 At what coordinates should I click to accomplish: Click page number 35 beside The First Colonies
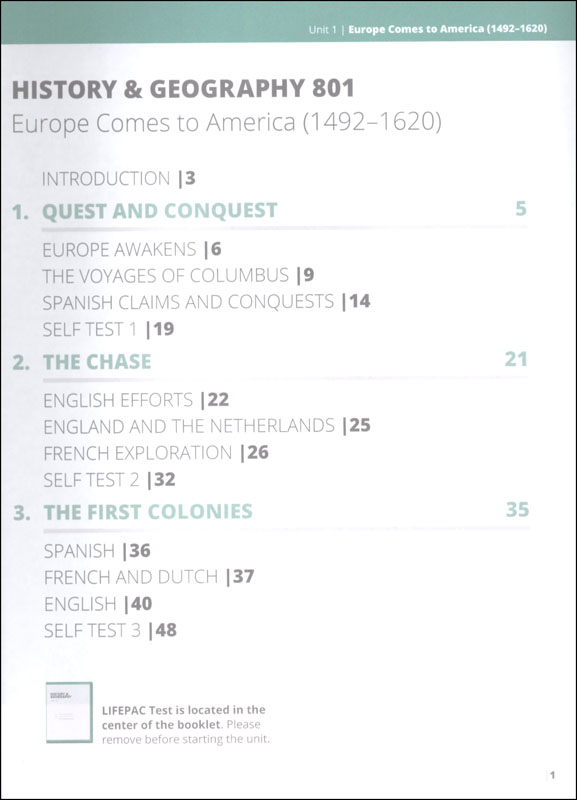point(517,509)
